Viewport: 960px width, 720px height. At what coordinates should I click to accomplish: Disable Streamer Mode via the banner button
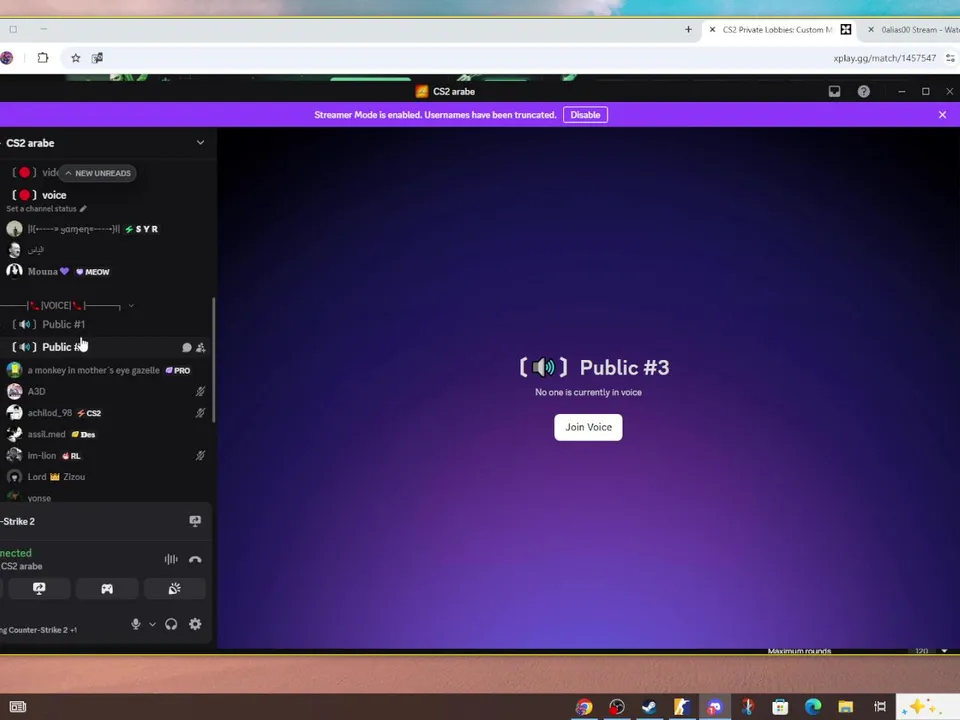585,115
